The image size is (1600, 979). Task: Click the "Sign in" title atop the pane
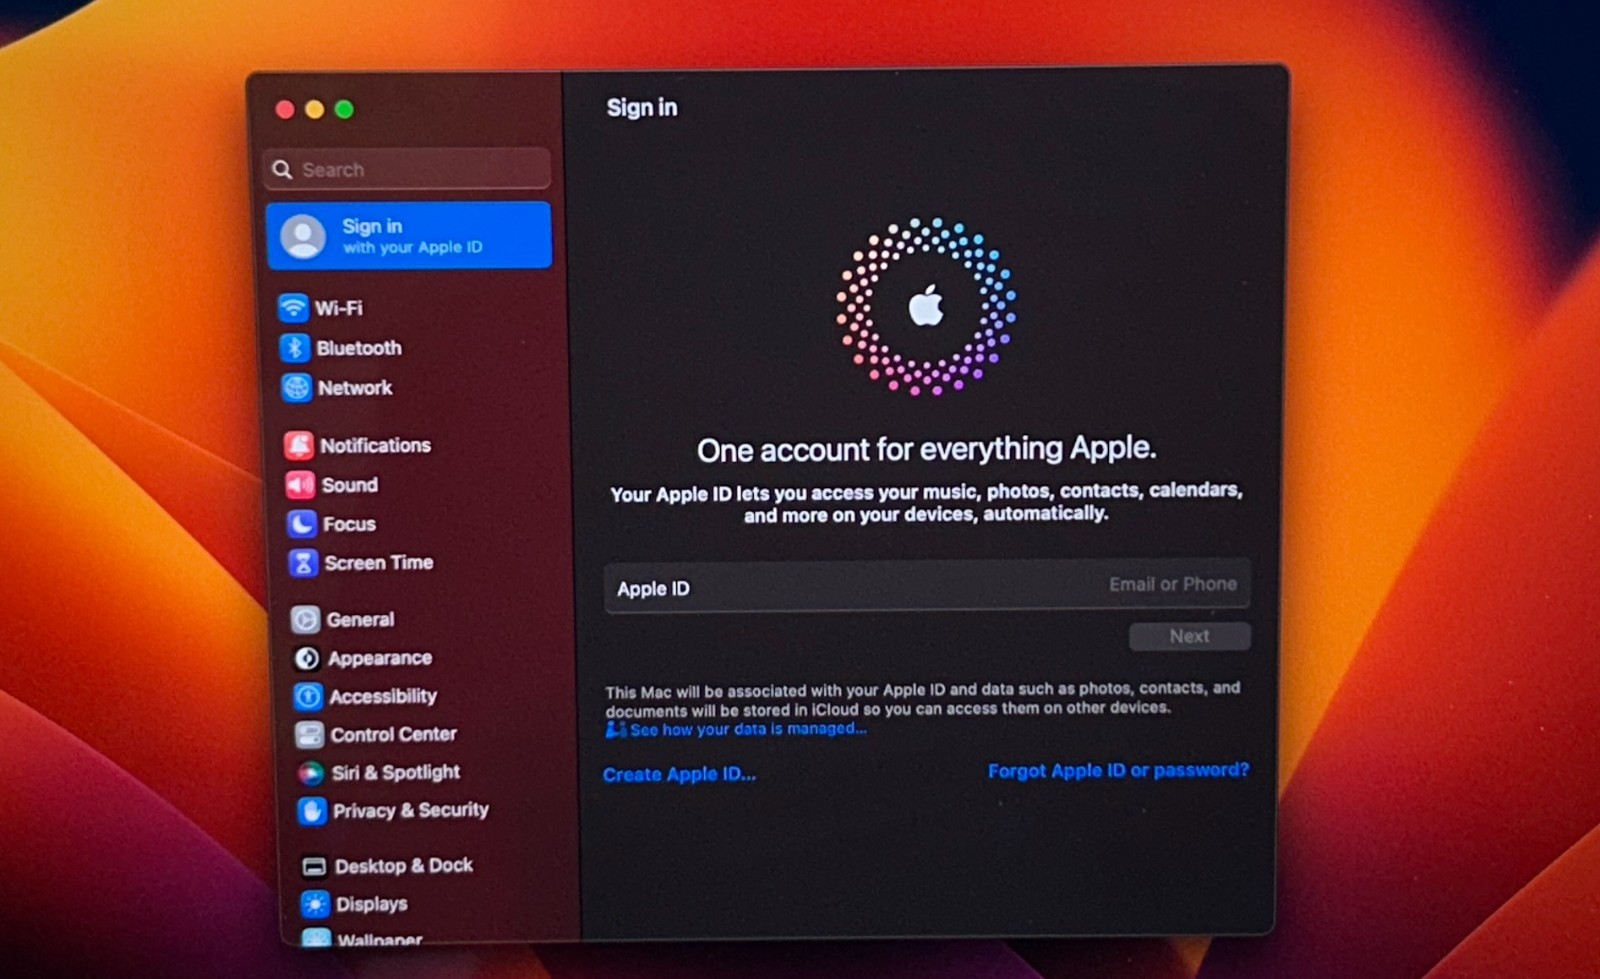pyautogui.click(x=642, y=107)
